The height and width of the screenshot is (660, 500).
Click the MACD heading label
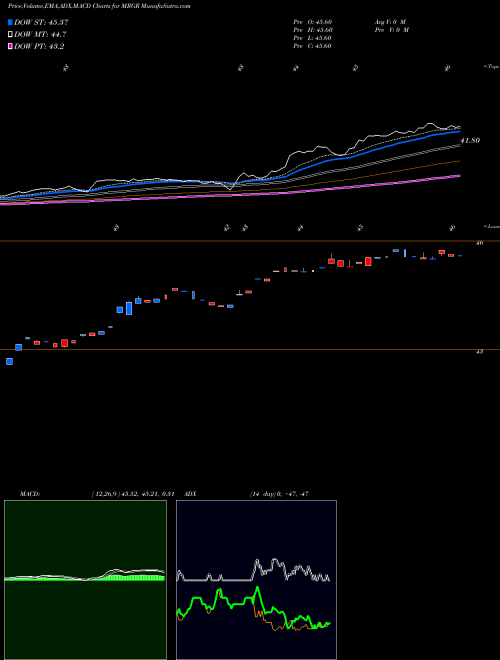pyautogui.click(x=30, y=494)
